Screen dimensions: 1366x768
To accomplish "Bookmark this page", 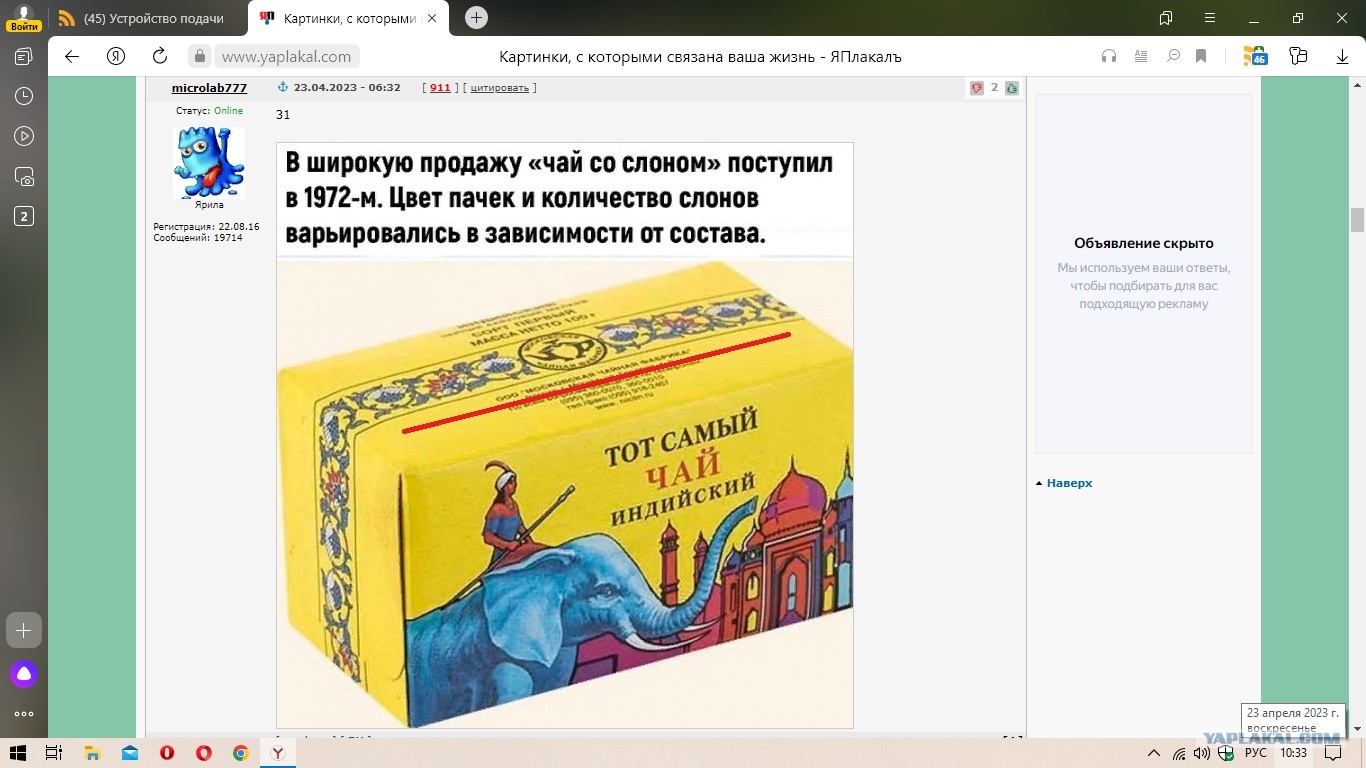I will click(x=1202, y=56).
